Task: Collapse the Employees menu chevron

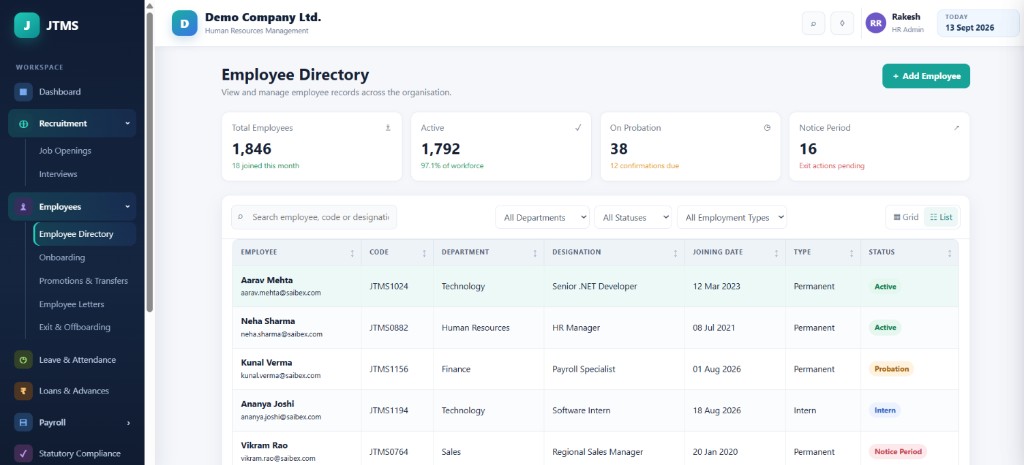Action: coord(127,207)
